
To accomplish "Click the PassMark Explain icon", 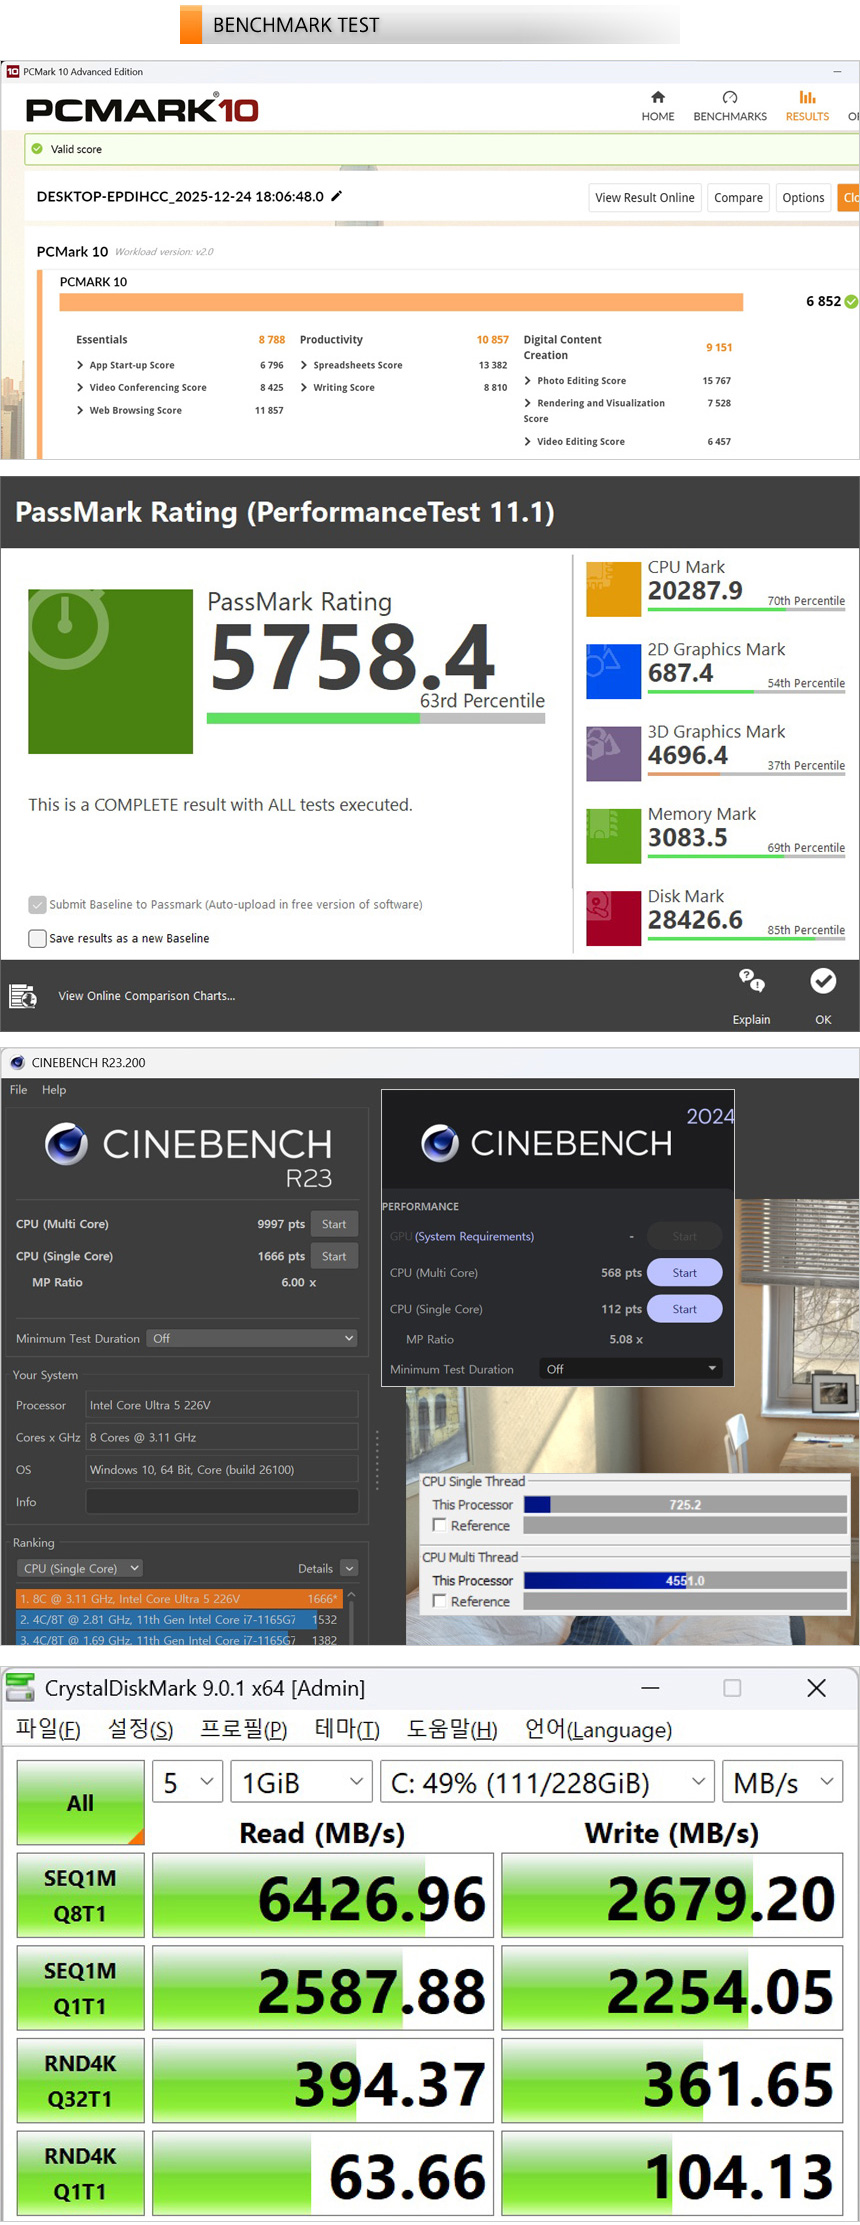I will coord(751,982).
